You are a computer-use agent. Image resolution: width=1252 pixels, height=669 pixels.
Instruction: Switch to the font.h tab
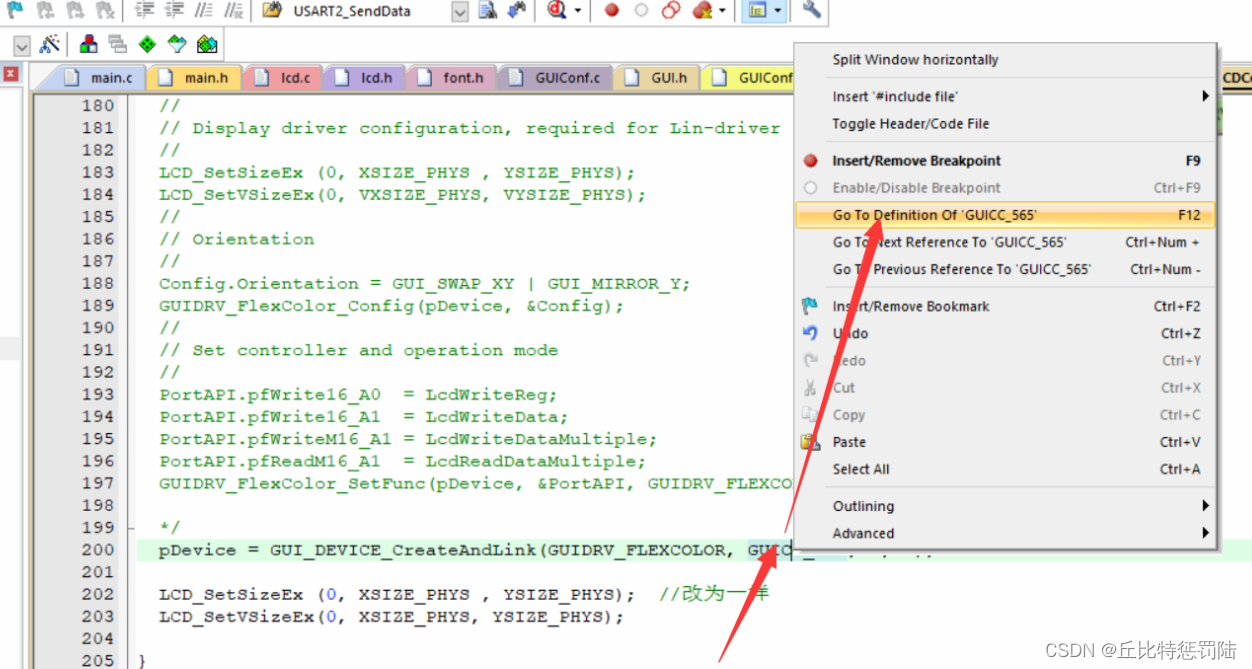[450, 77]
